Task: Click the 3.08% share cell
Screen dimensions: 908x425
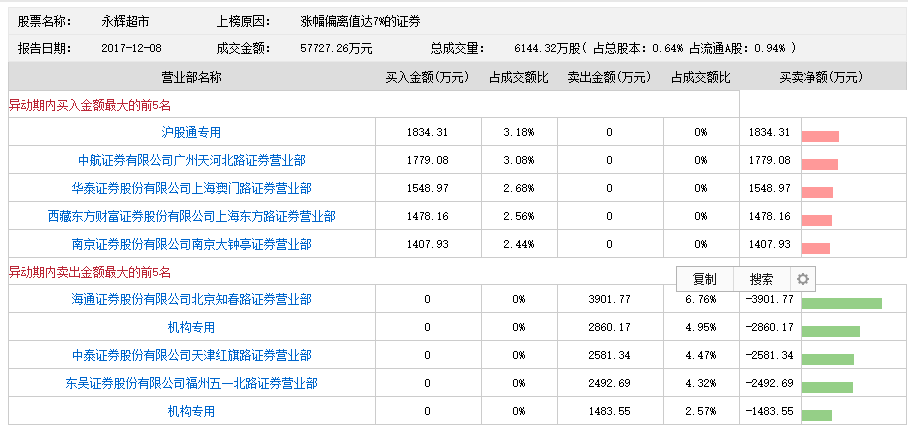Action: [x=518, y=160]
